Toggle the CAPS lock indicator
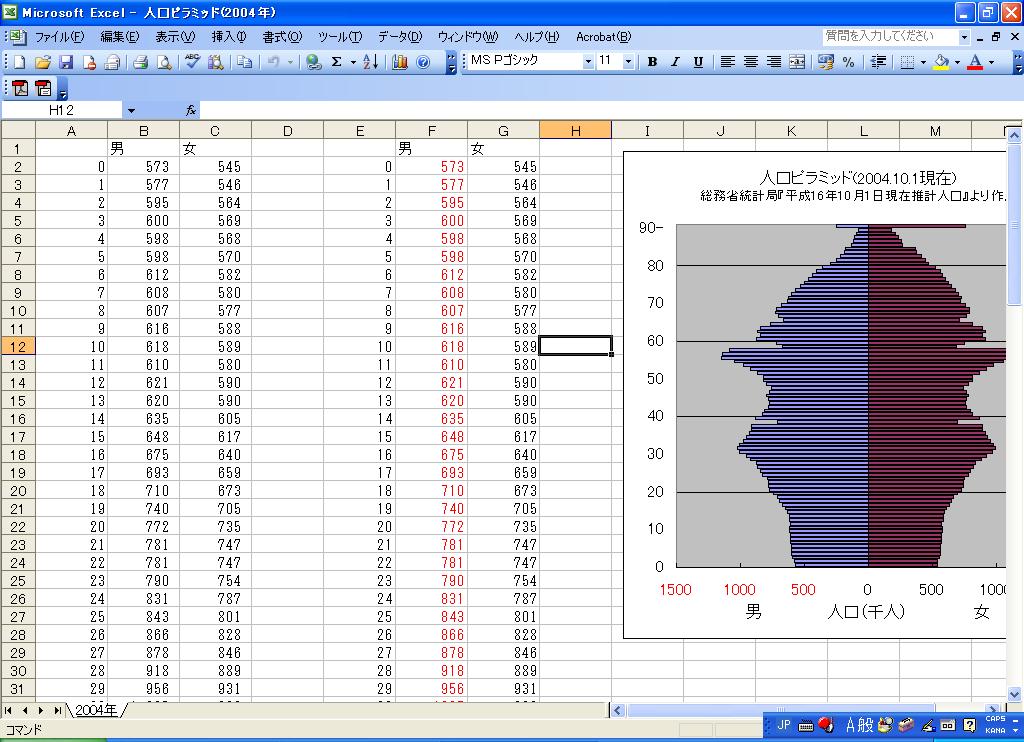 [995, 718]
